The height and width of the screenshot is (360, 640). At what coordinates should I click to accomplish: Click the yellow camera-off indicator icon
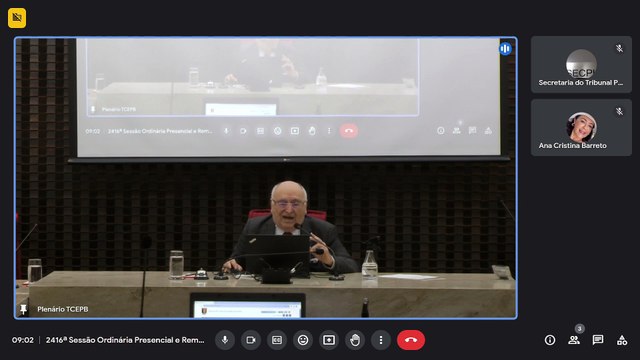[17, 18]
